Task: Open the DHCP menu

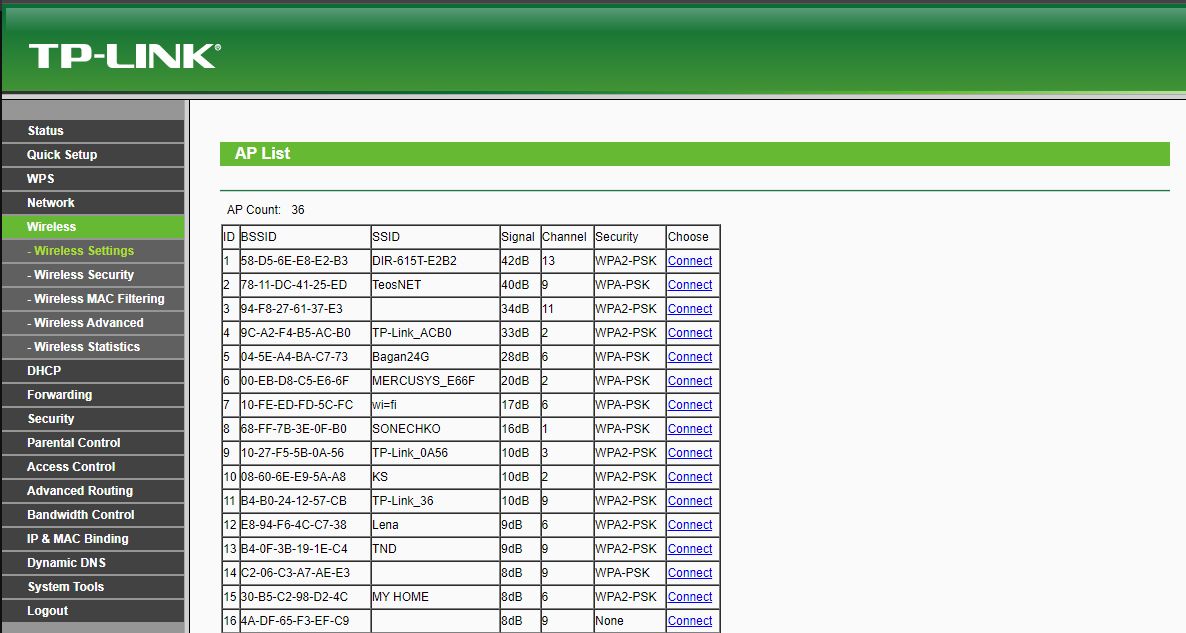Action: tap(92, 371)
